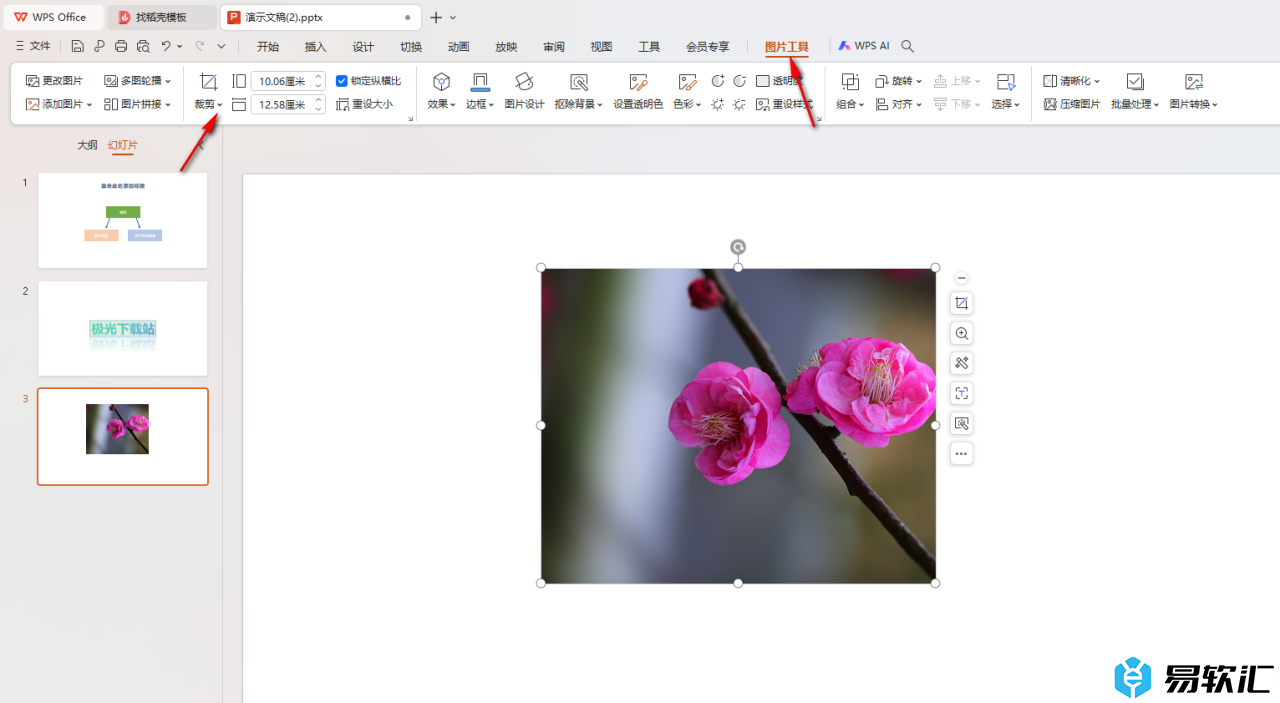1280x703 pixels.
Task: Click the 透明度 transparency icon
Action: (763, 81)
